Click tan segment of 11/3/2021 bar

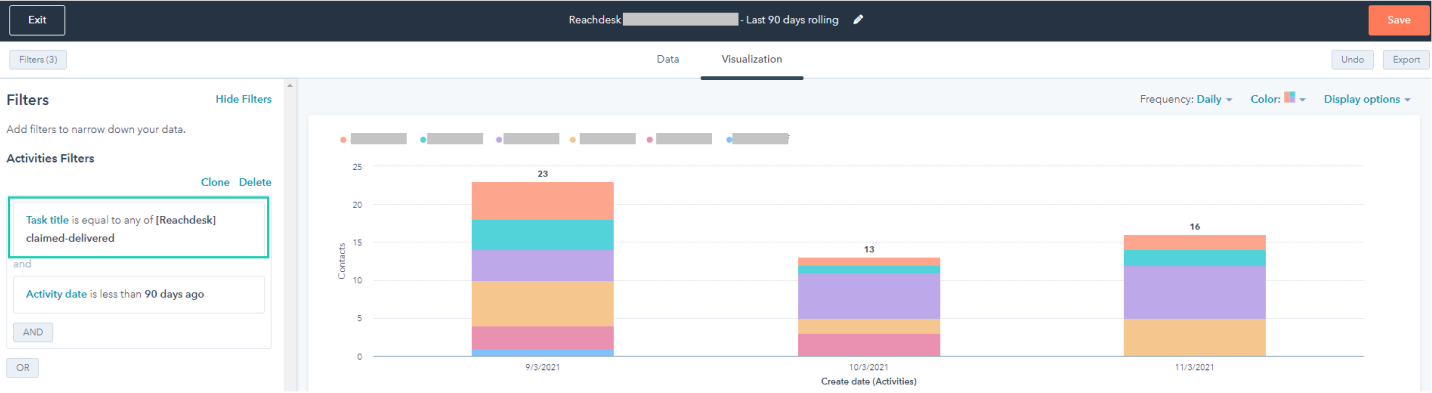(1195, 337)
